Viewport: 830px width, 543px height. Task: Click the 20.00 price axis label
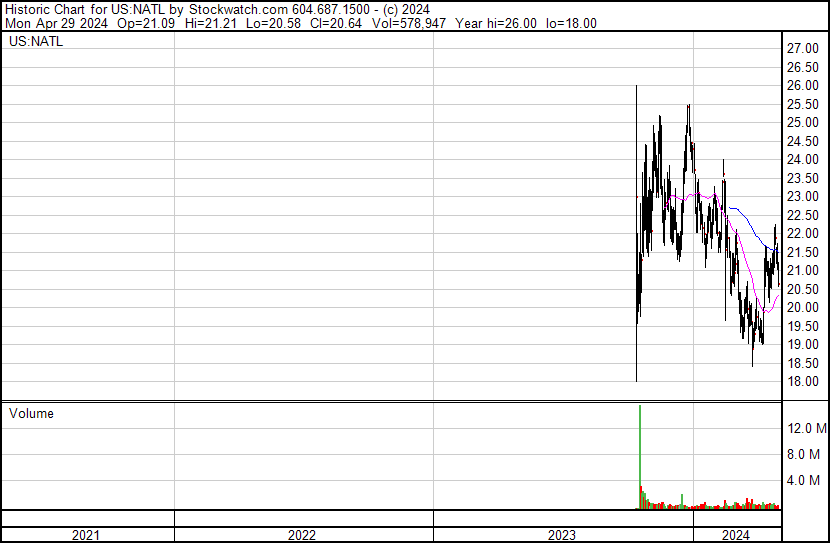click(x=802, y=307)
